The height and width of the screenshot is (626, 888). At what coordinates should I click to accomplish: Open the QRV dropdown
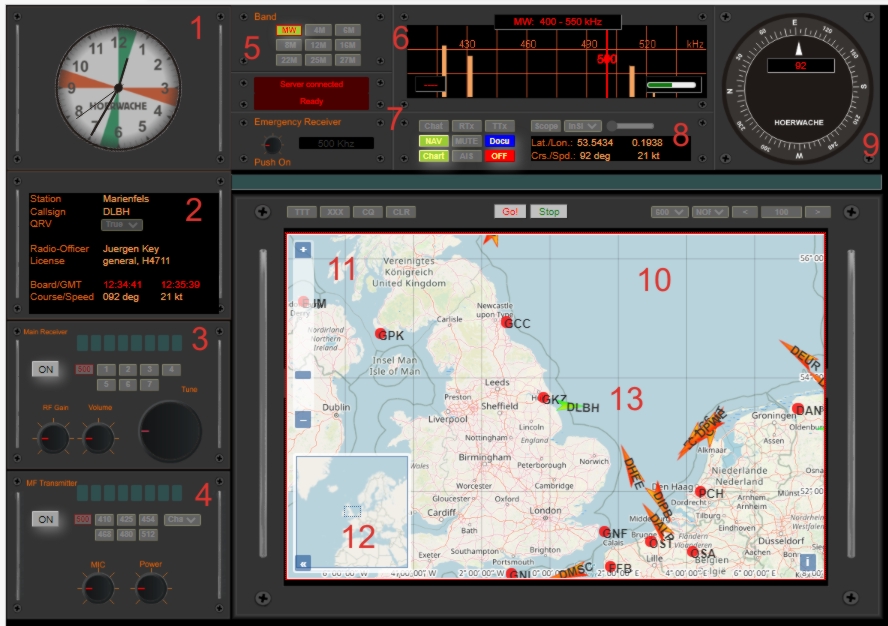pyautogui.click(x=123, y=225)
